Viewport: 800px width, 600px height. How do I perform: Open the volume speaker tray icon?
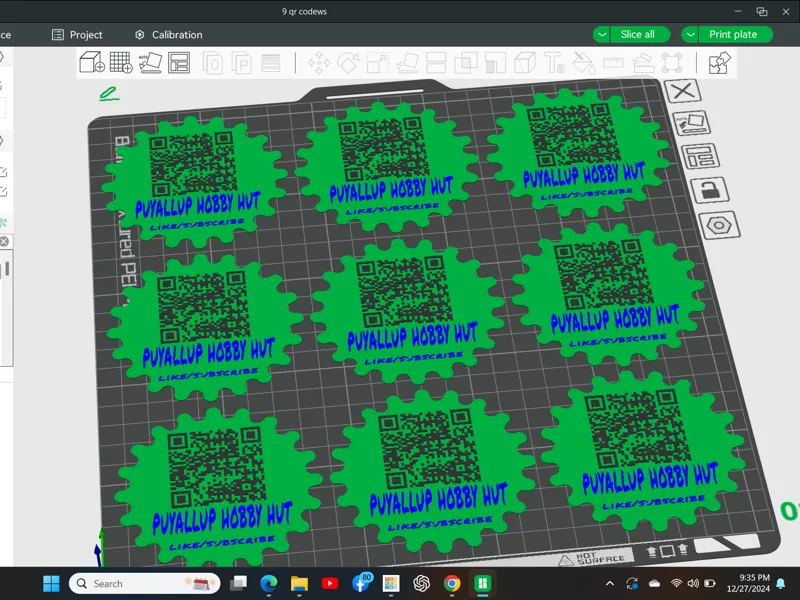click(693, 583)
